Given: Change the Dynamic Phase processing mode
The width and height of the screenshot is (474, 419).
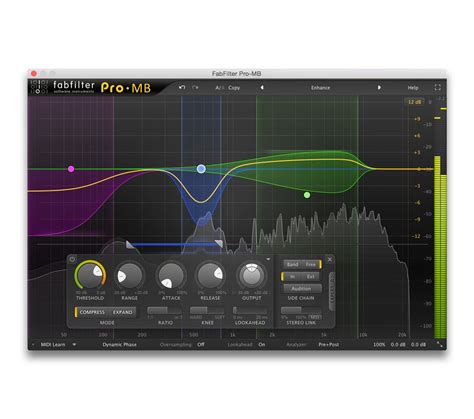Looking at the screenshot, I should click(119, 344).
